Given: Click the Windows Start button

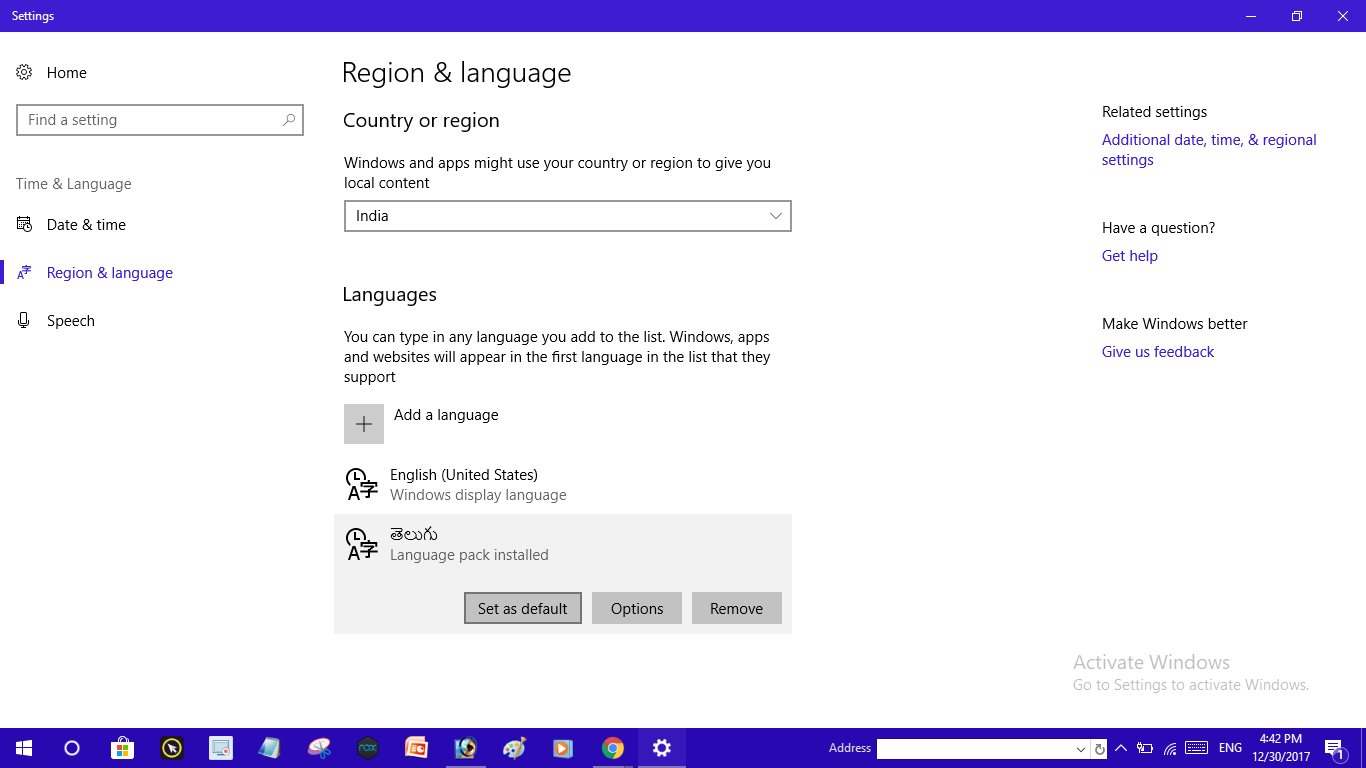Looking at the screenshot, I should click(x=23, y=747).
